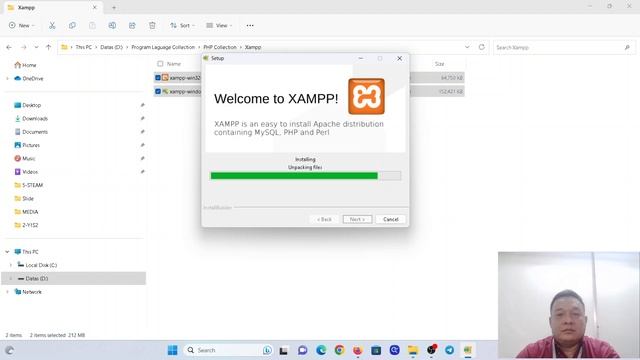This screenshot has height=360, width=640.
Task: Open Task View from taskbar
Action: [x=284, y=350]
